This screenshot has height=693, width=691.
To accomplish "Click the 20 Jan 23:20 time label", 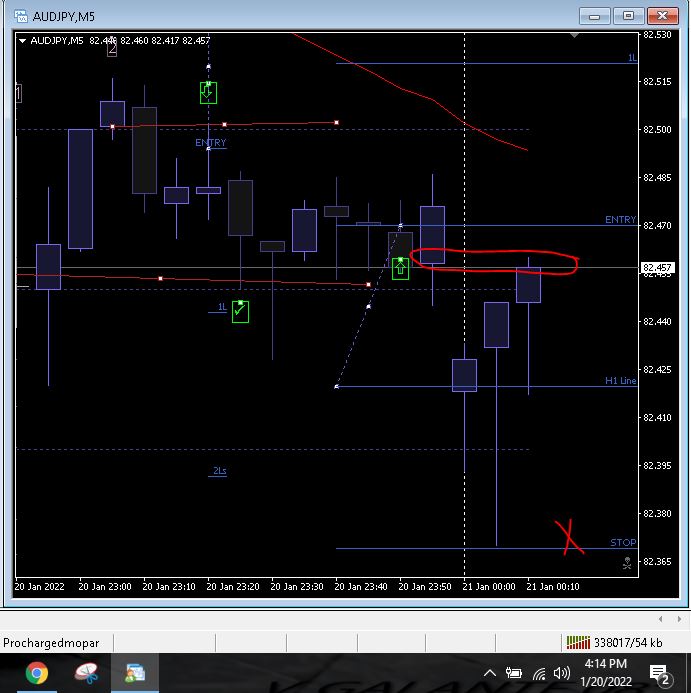I will click(x=233, y=586).
